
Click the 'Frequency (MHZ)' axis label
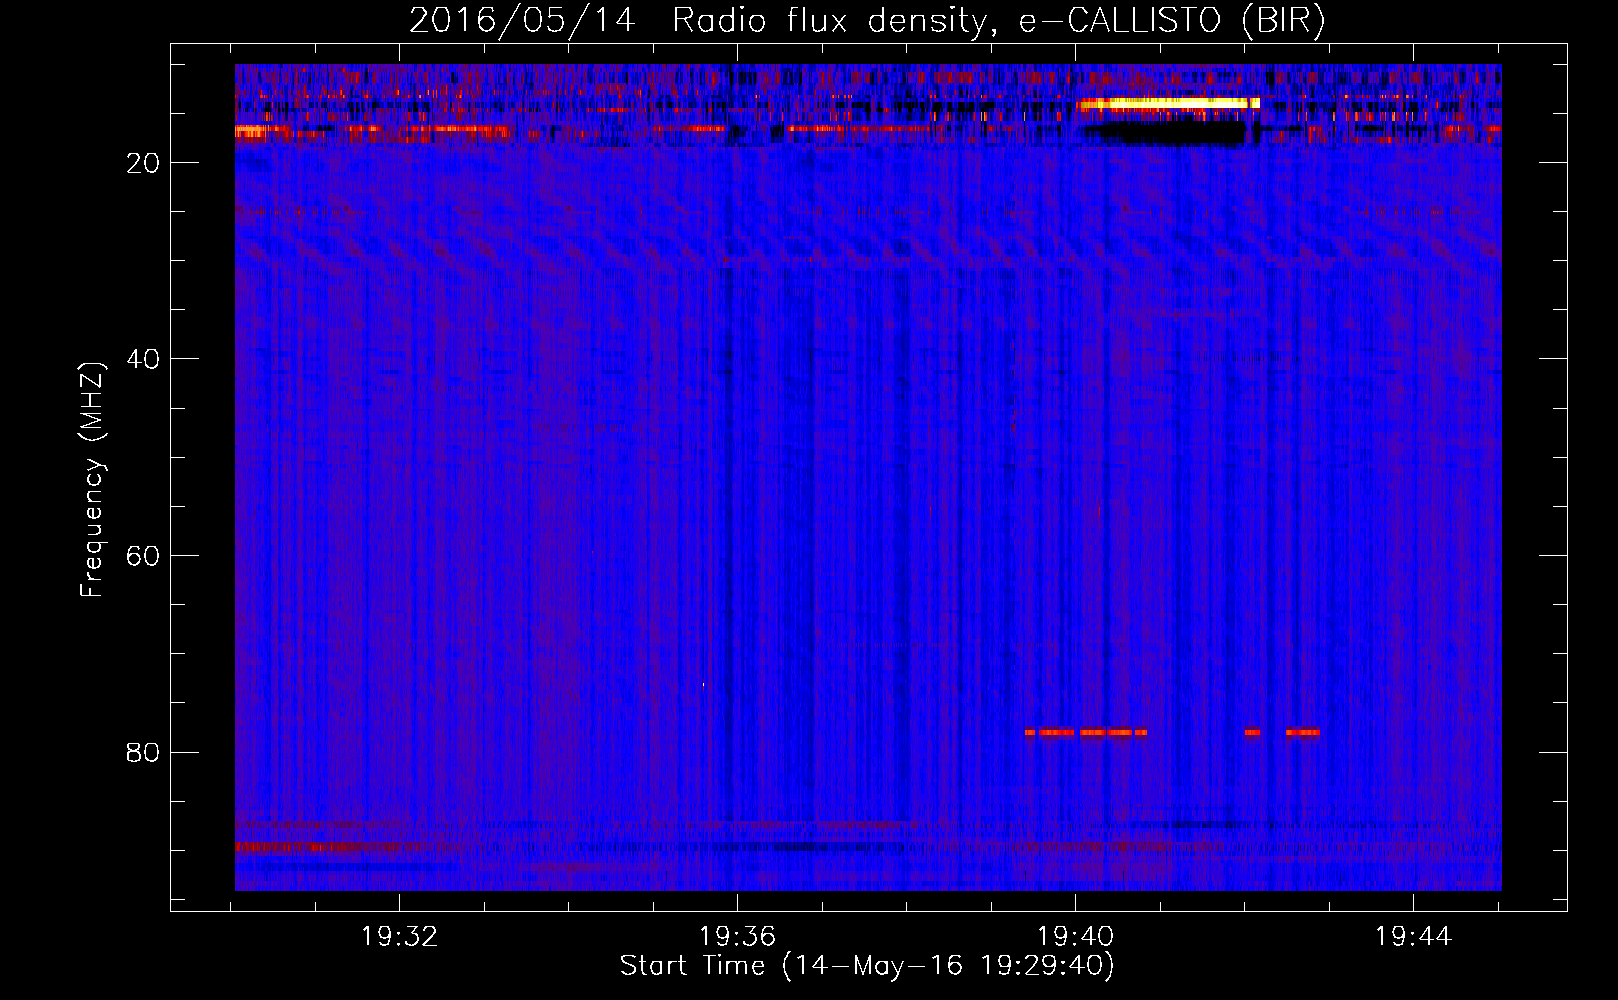(x=91, y=479)
